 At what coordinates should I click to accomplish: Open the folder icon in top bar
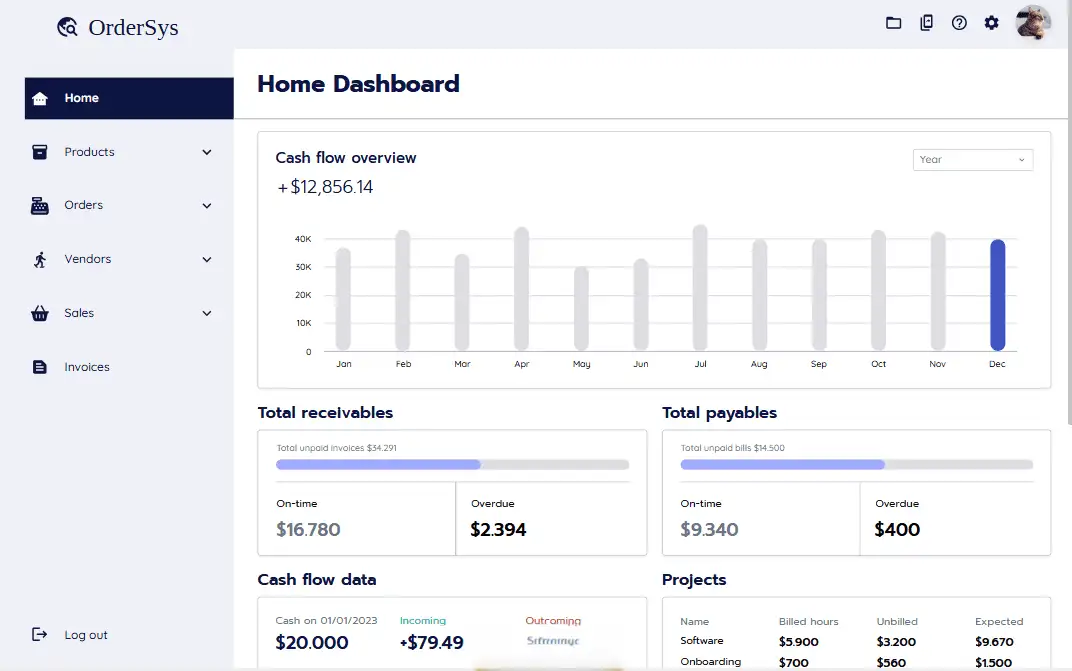[x=893, y=23]
